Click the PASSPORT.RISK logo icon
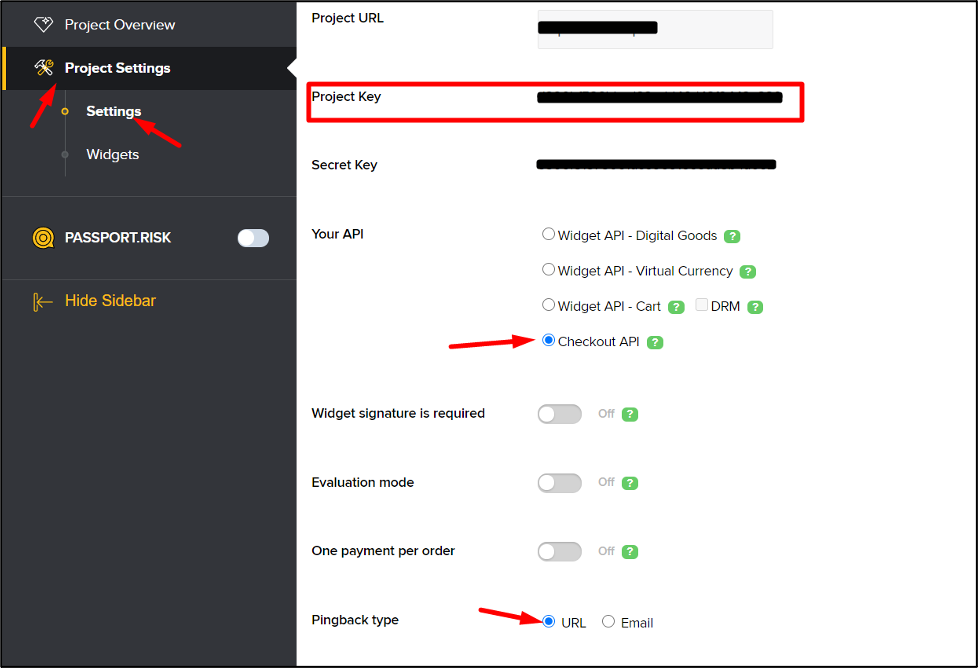Screen dimensions: 979x668 click(43, 238)
